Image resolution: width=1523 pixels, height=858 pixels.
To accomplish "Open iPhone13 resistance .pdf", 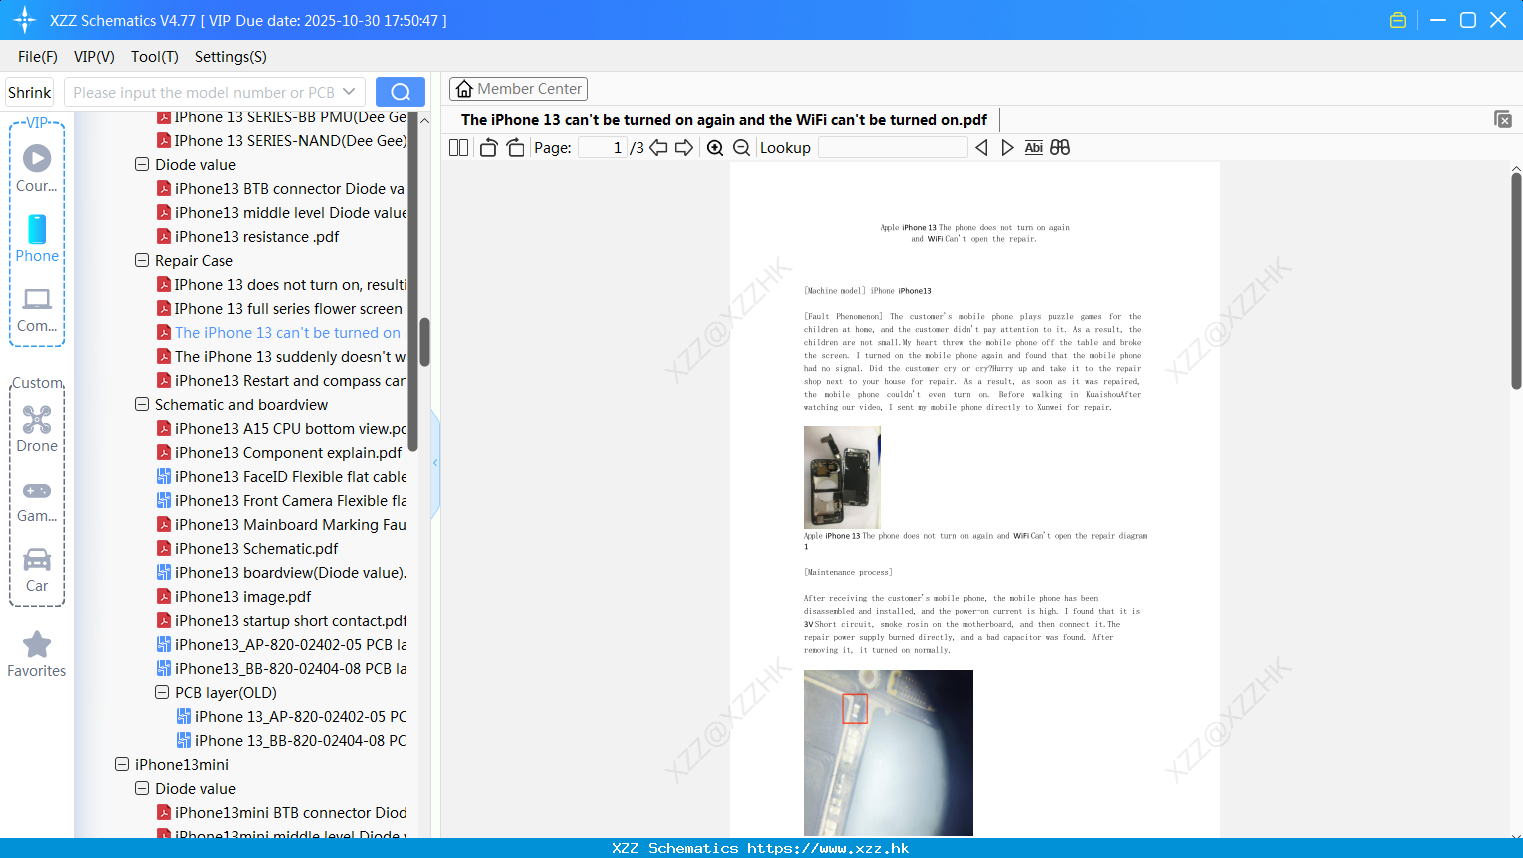I will [248, 236].
